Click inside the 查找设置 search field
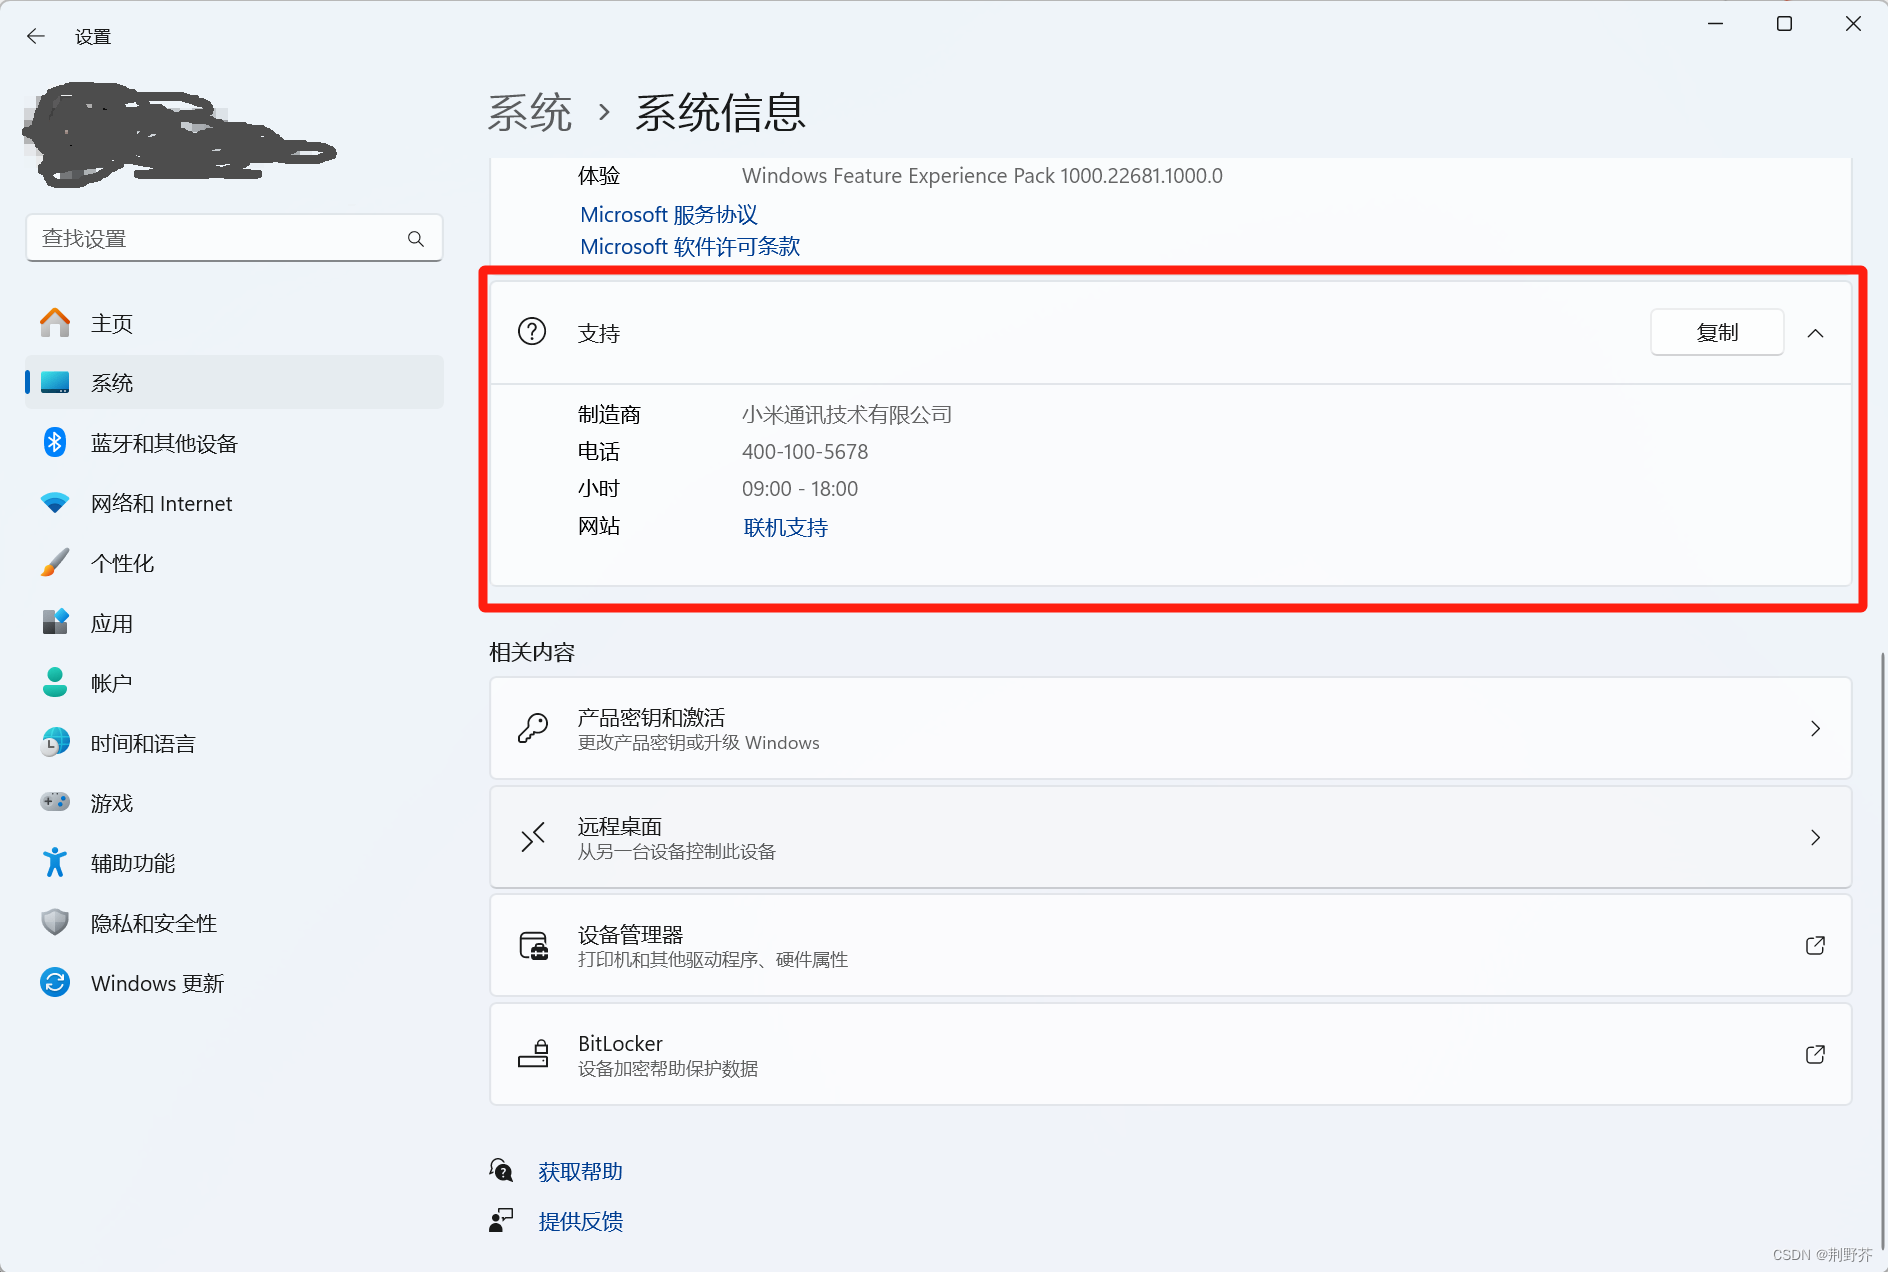Viewport: 1888px width, 1272px height. point(200,238)
